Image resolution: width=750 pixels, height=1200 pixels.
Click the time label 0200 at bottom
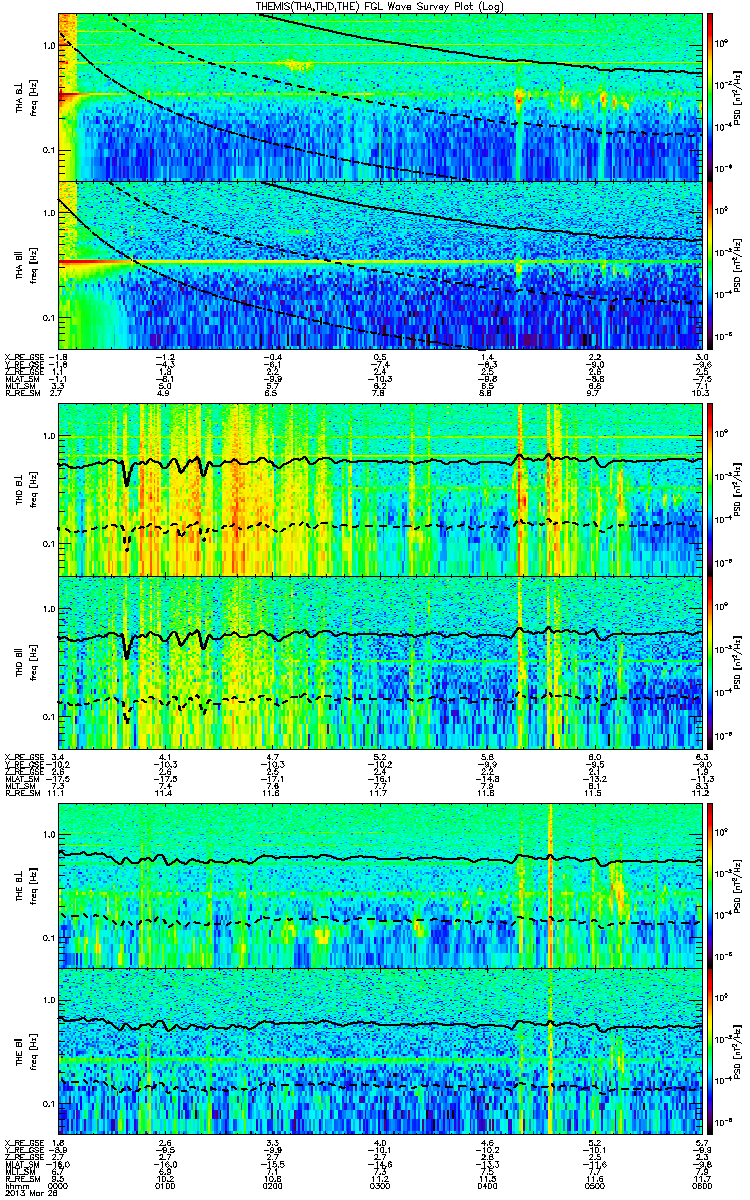point(273,1184)
